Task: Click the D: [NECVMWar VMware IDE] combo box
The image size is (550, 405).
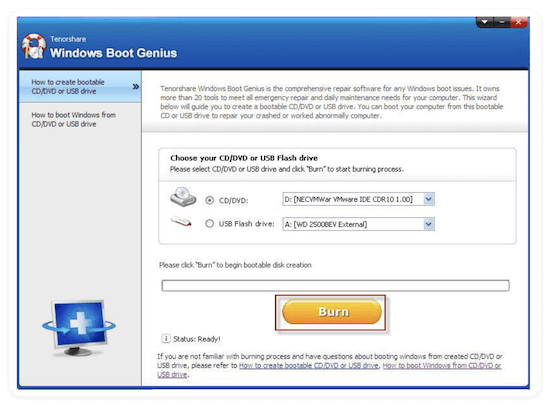Action: click(x=358, y=199)
